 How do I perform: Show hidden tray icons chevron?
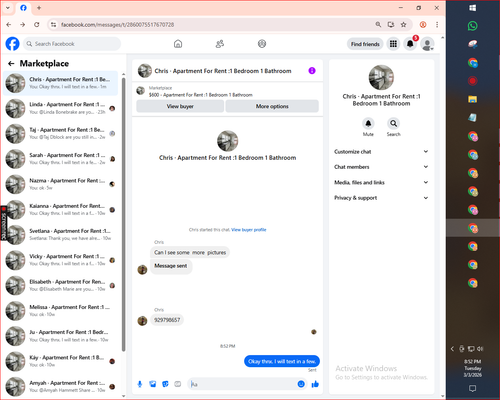[x=452, y=349]
